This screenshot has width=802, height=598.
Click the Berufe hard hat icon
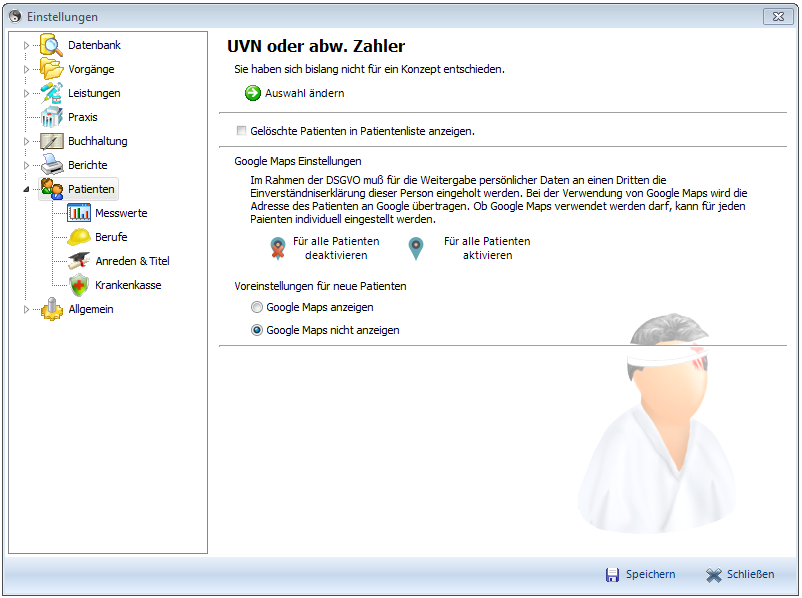[x=79, y=237]
